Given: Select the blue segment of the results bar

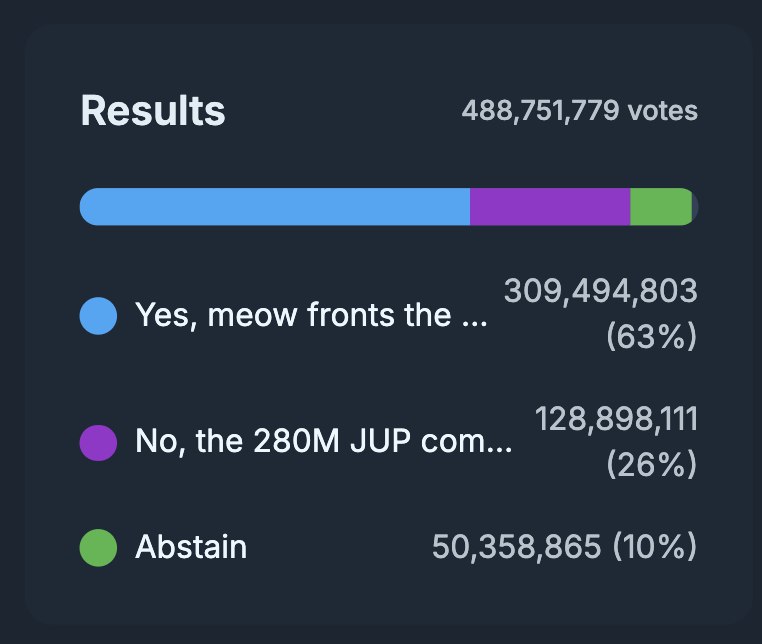Looking at the screenshot, I should click(x=275, y=207).
